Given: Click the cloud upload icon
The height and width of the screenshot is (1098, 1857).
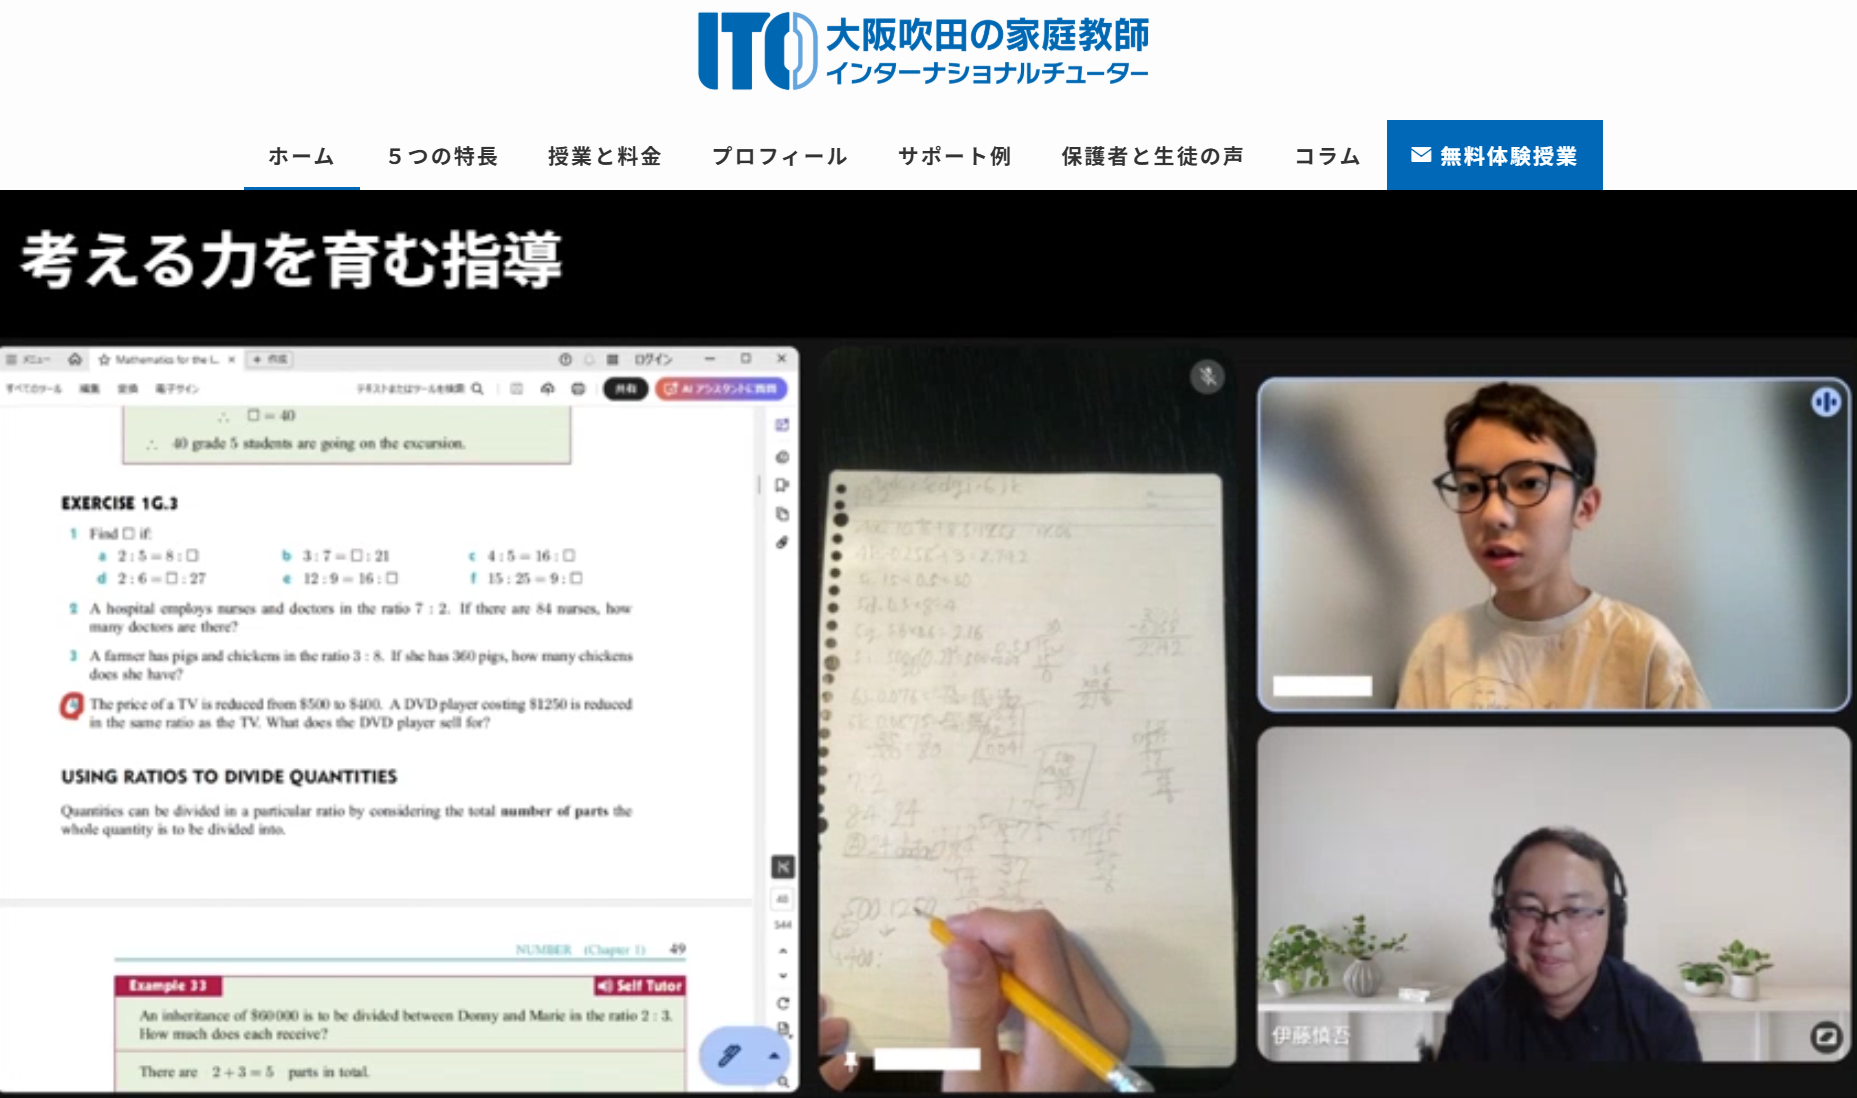Looking at the screenshot, I should 547,388.
